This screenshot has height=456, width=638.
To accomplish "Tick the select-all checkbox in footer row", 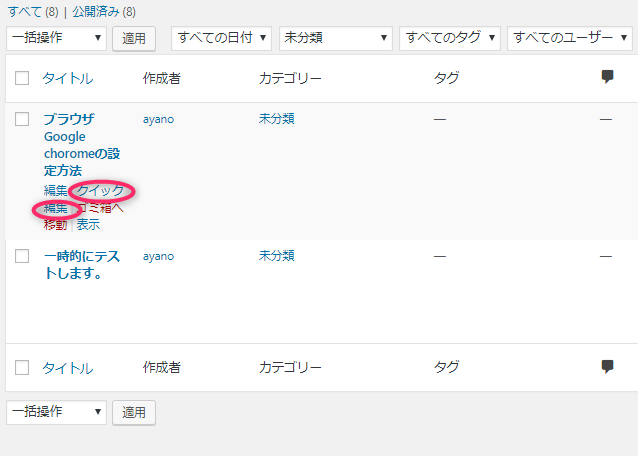I will coord(22,367).
